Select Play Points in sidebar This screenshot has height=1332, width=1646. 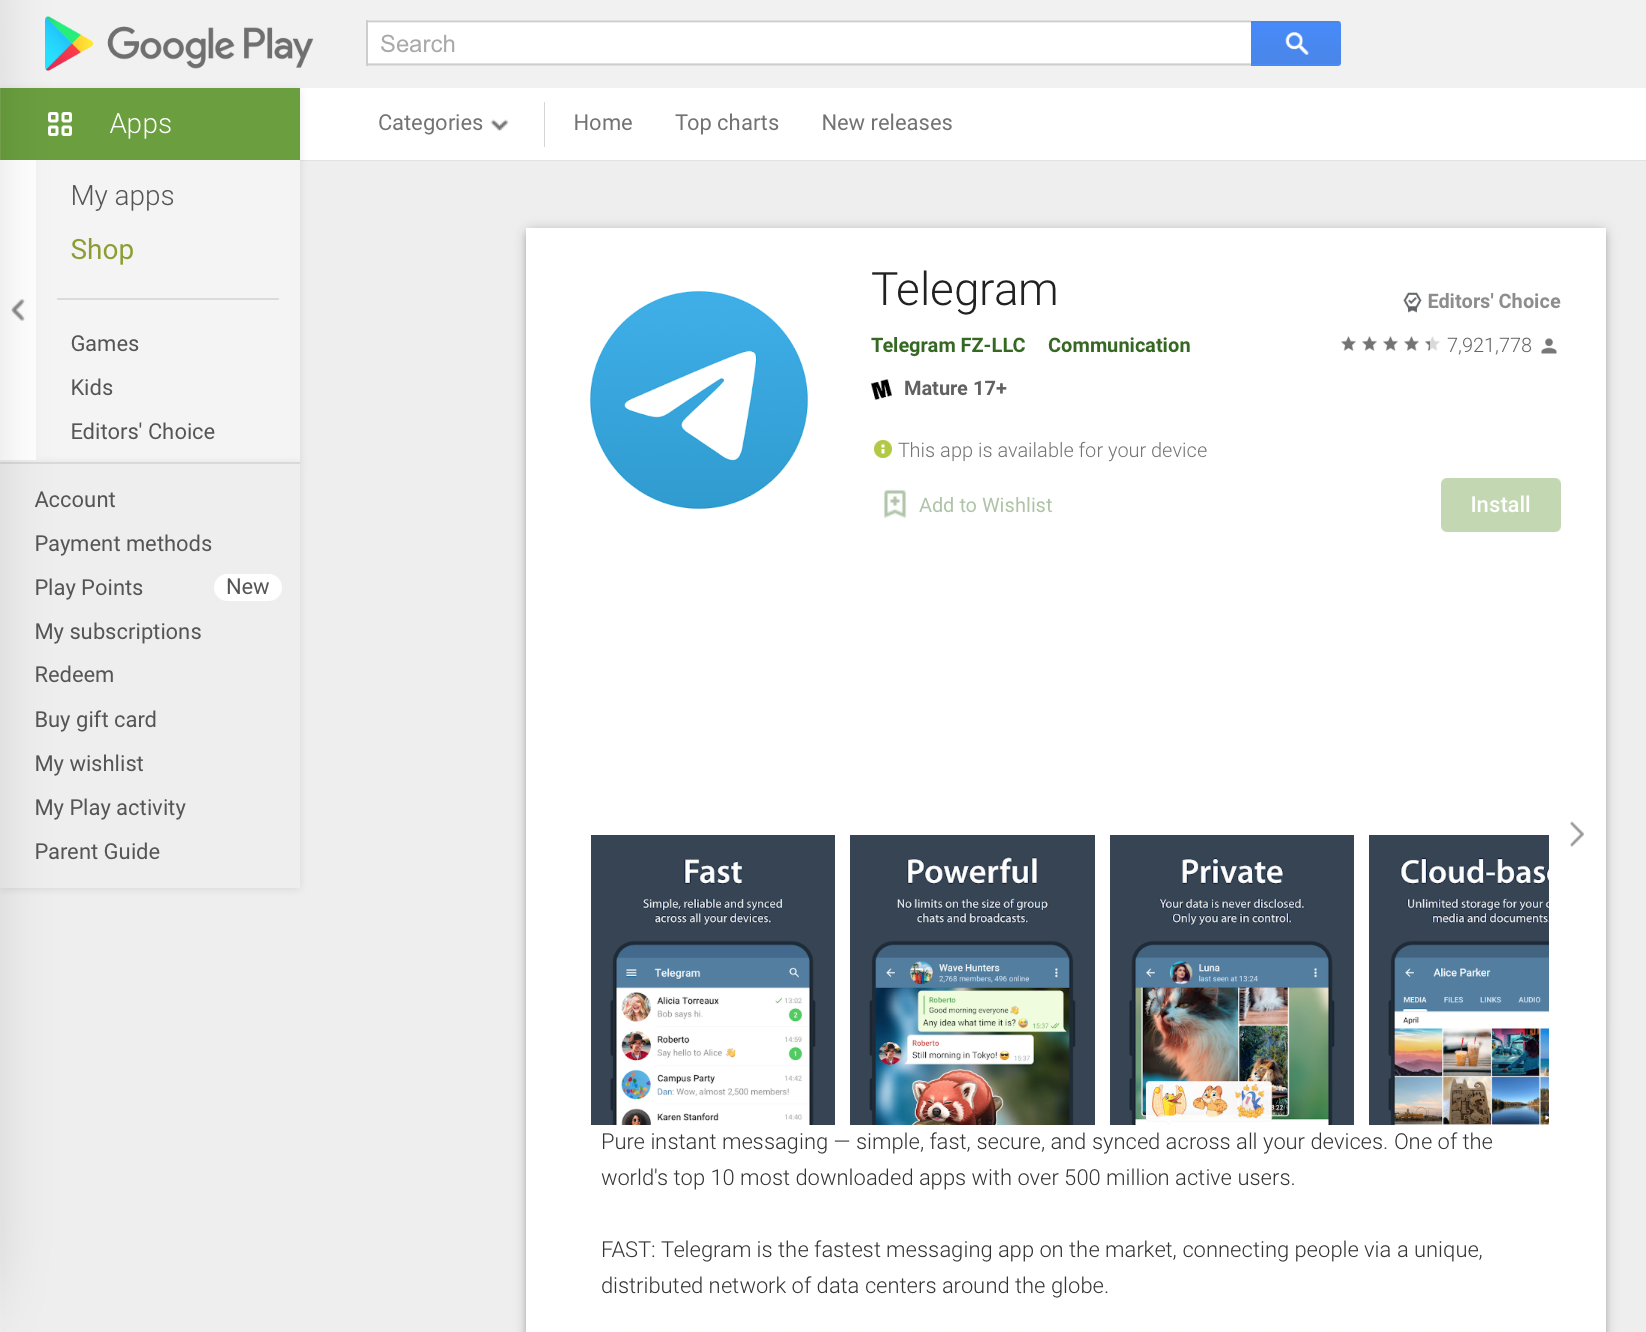[89, 587]
